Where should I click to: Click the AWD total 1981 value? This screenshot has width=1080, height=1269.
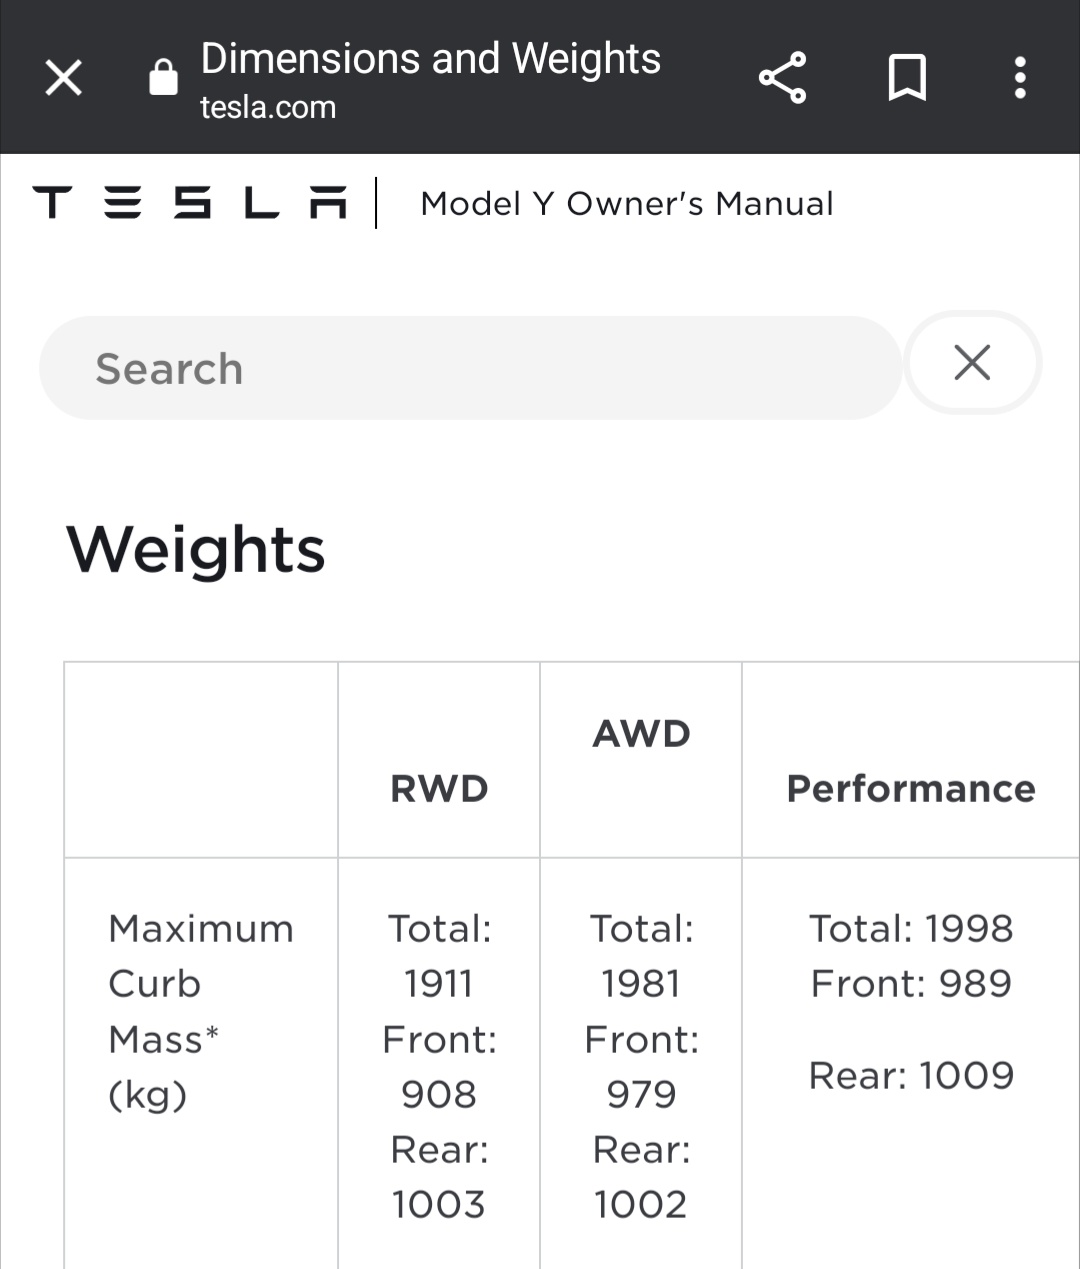tap(641, 984)
